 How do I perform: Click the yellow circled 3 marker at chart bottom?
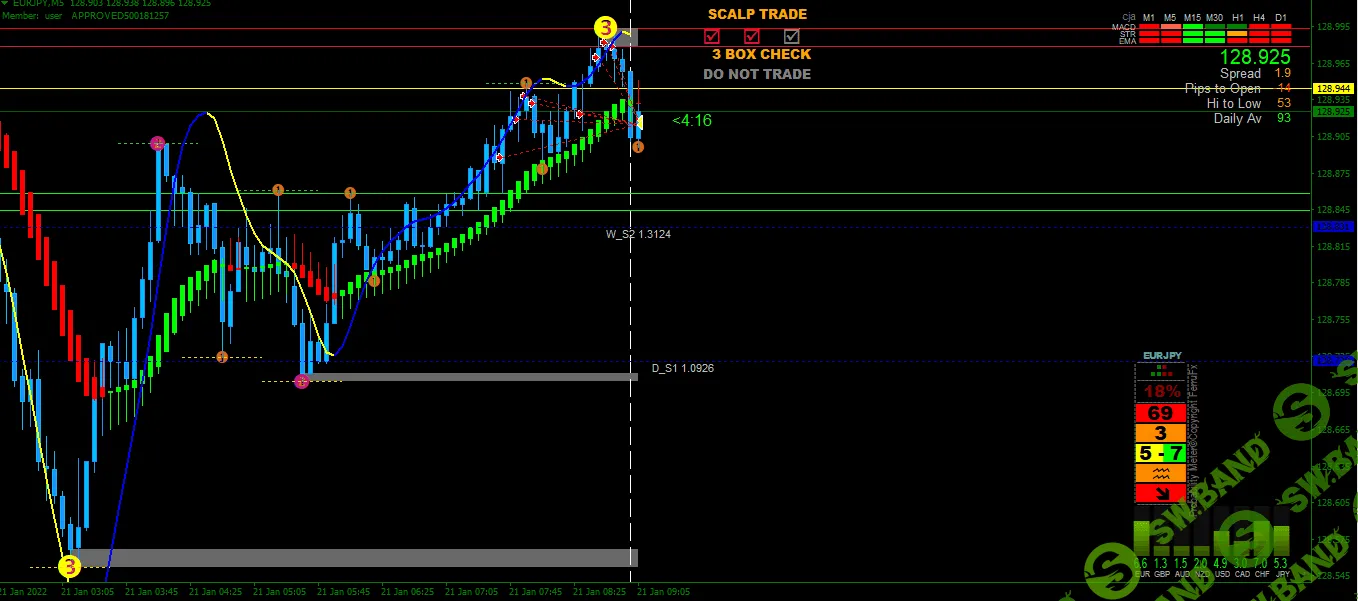pyautogui.click(x=69, y=567)
